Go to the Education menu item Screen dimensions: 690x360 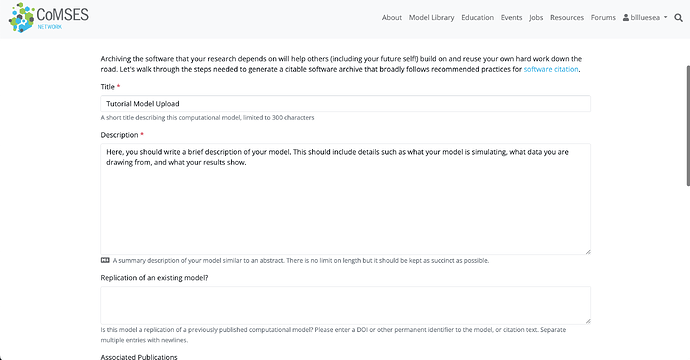pyautogui.click(x=477, y=18)
